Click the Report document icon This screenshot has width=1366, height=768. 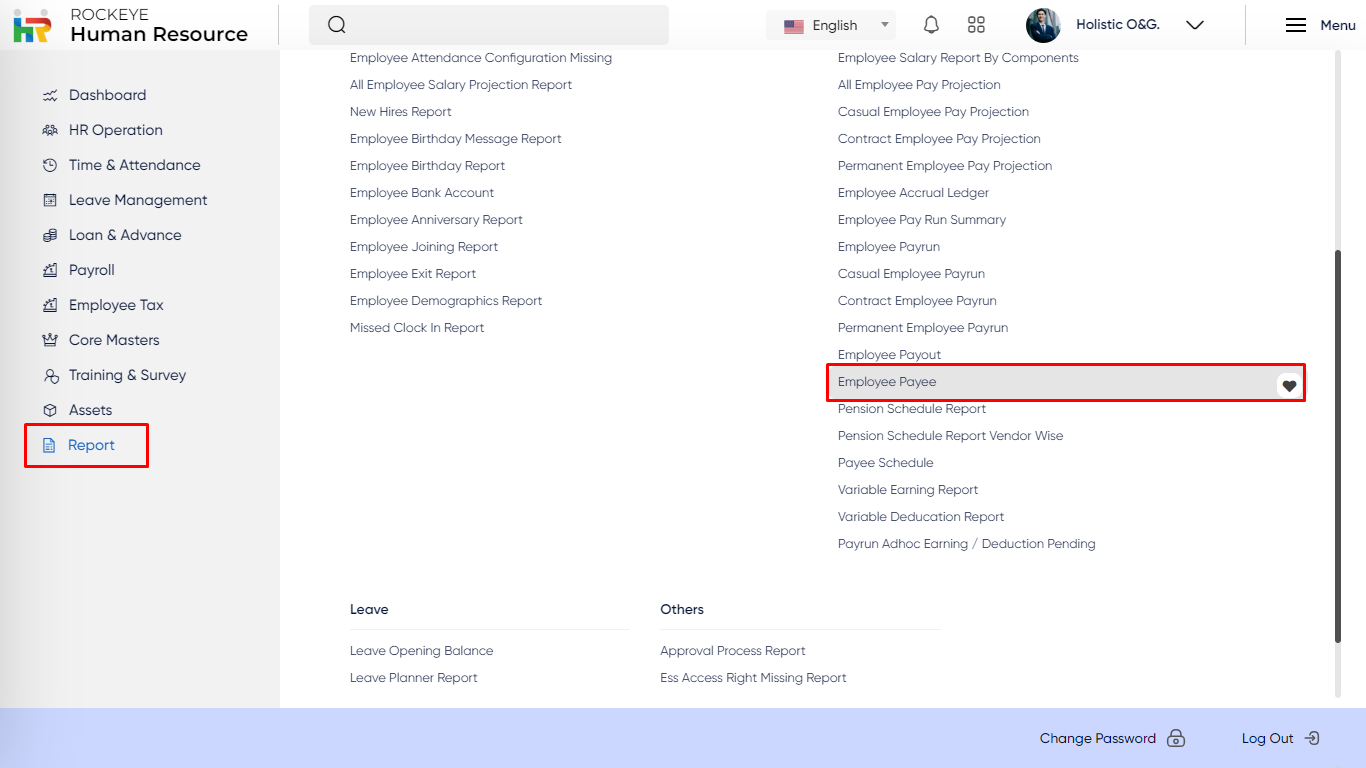click(x=49, y=445)
